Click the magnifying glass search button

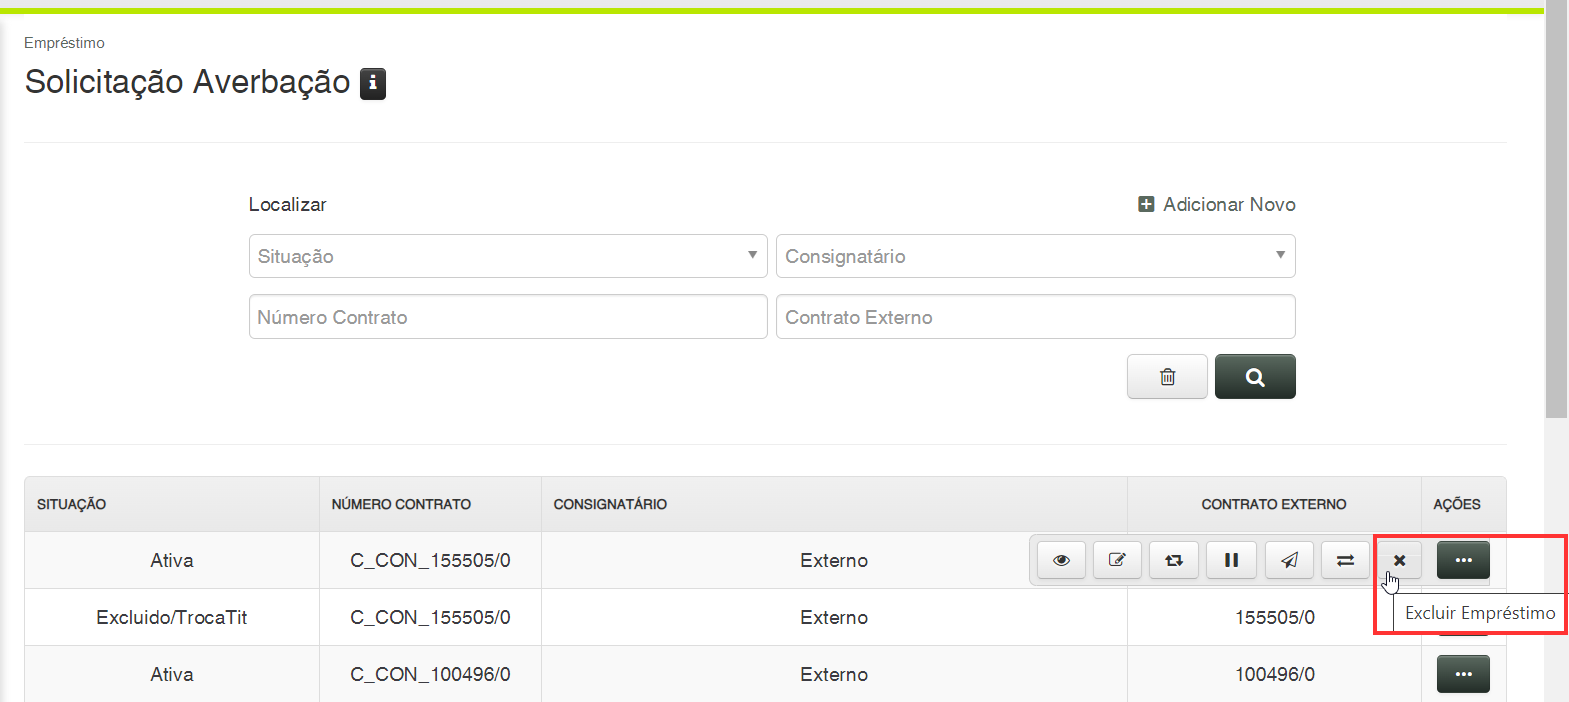click(1255, 377)
